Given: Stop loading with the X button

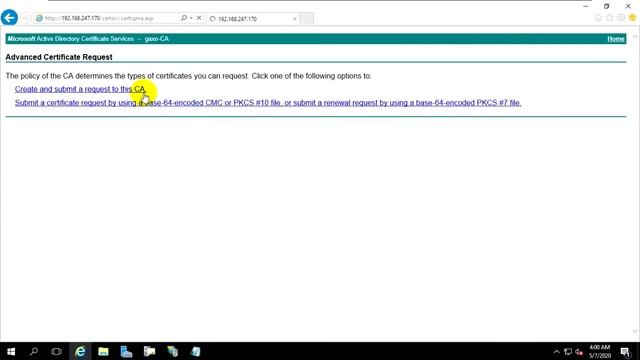Looking at the screenshot, I should click(199, 18).
